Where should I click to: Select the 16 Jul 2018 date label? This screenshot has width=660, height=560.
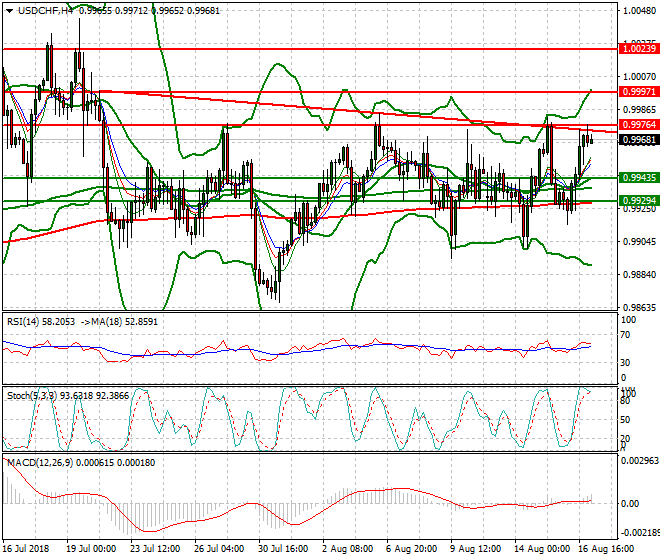[26, 549]
